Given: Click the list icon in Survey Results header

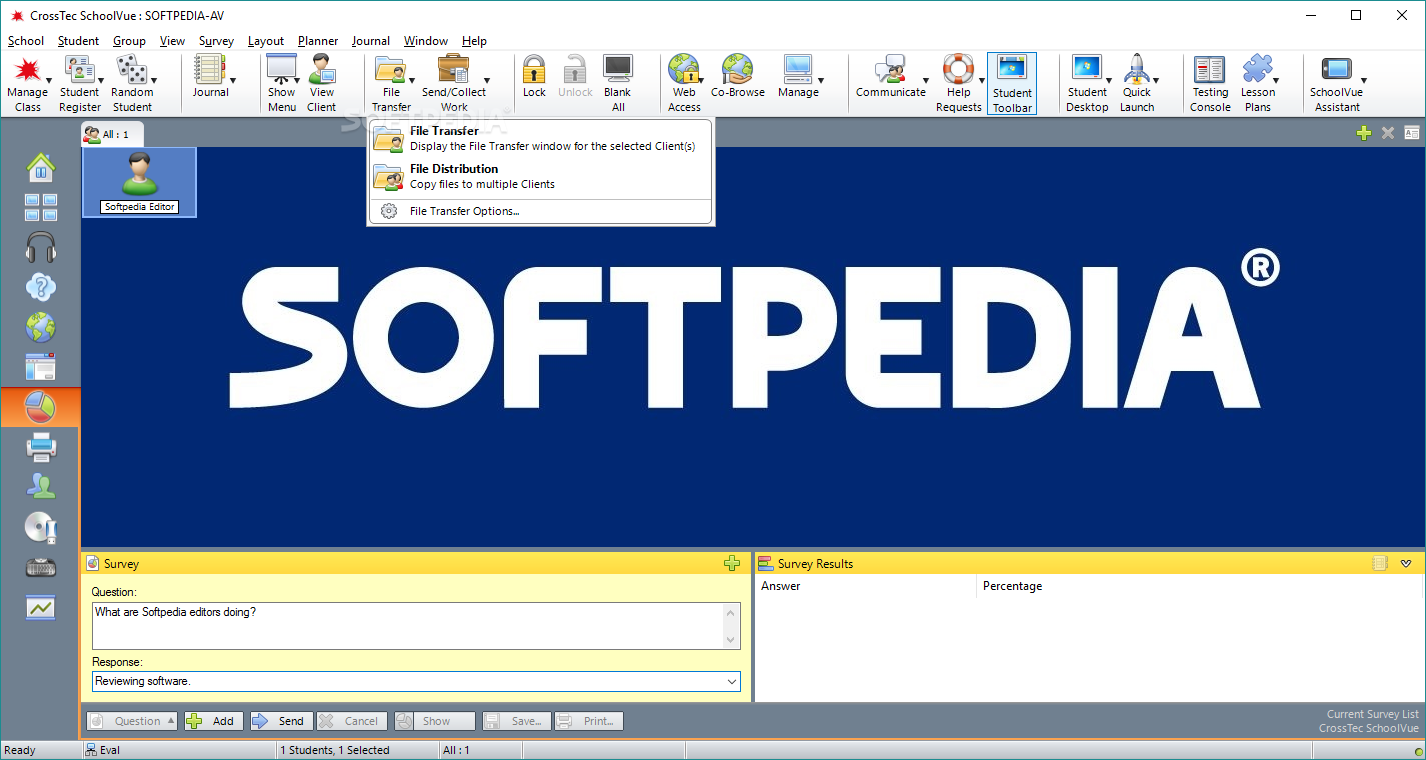Looking at the screenshot, I should (x=1380, y=564).
